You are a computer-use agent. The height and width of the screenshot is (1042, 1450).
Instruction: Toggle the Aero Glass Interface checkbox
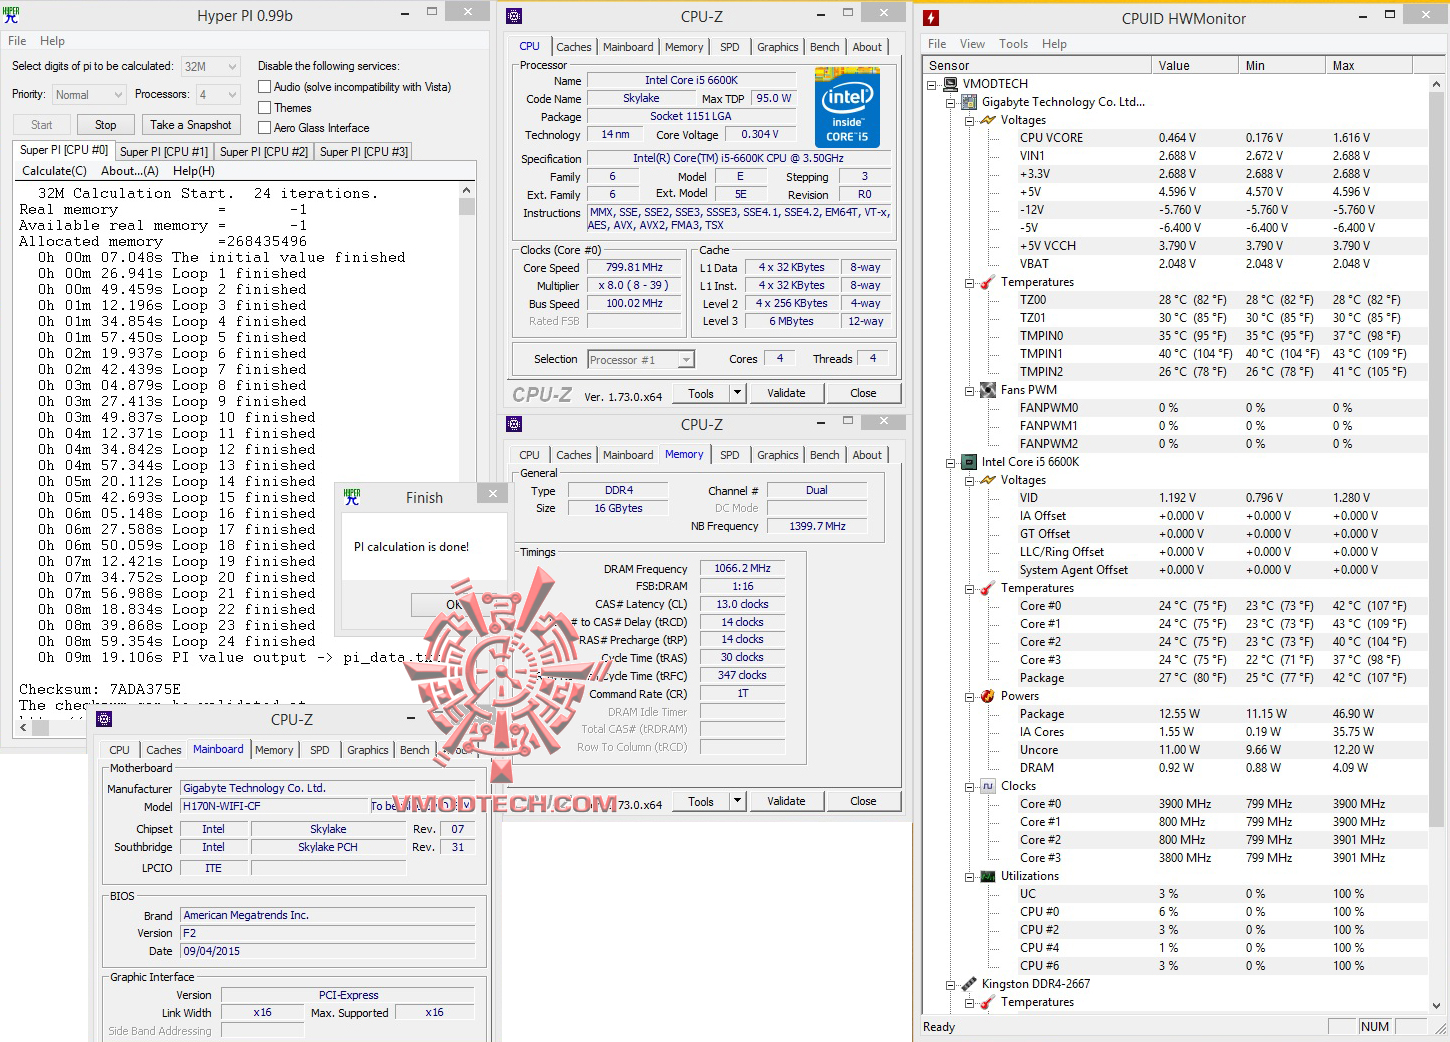pyautogui.click(x=265, y=128)
